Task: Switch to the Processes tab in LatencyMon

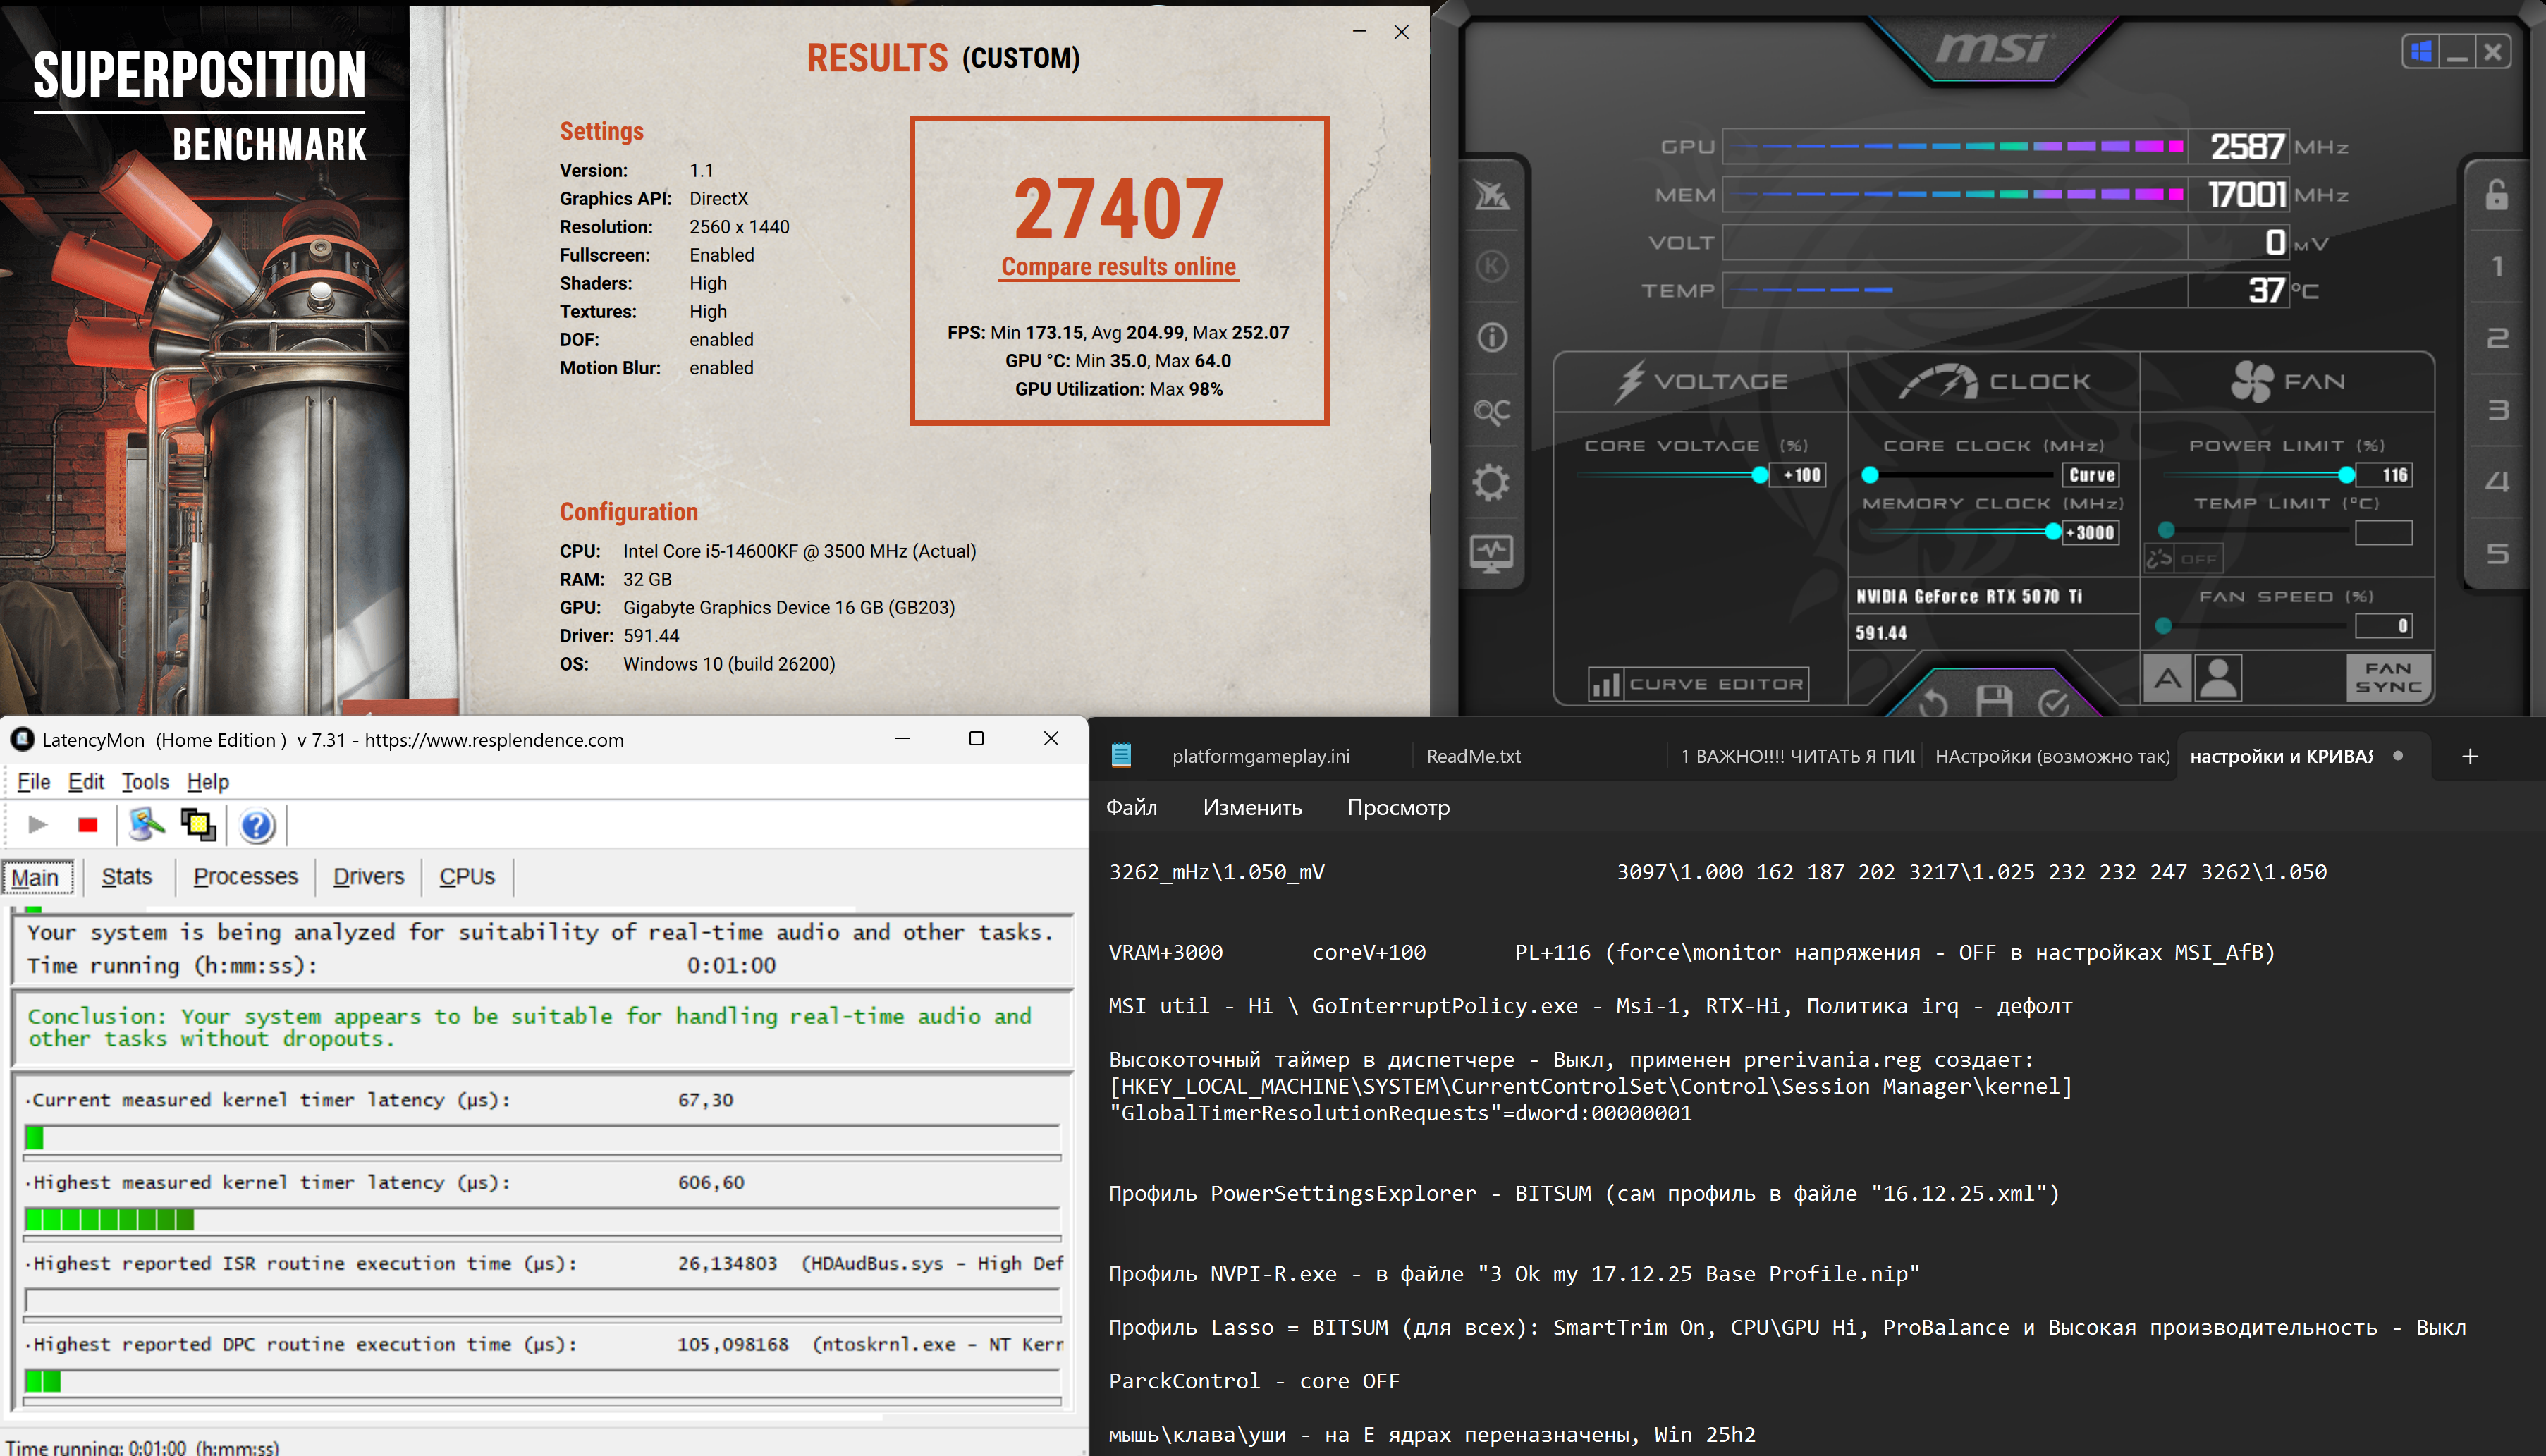Action: click(246, 877)
